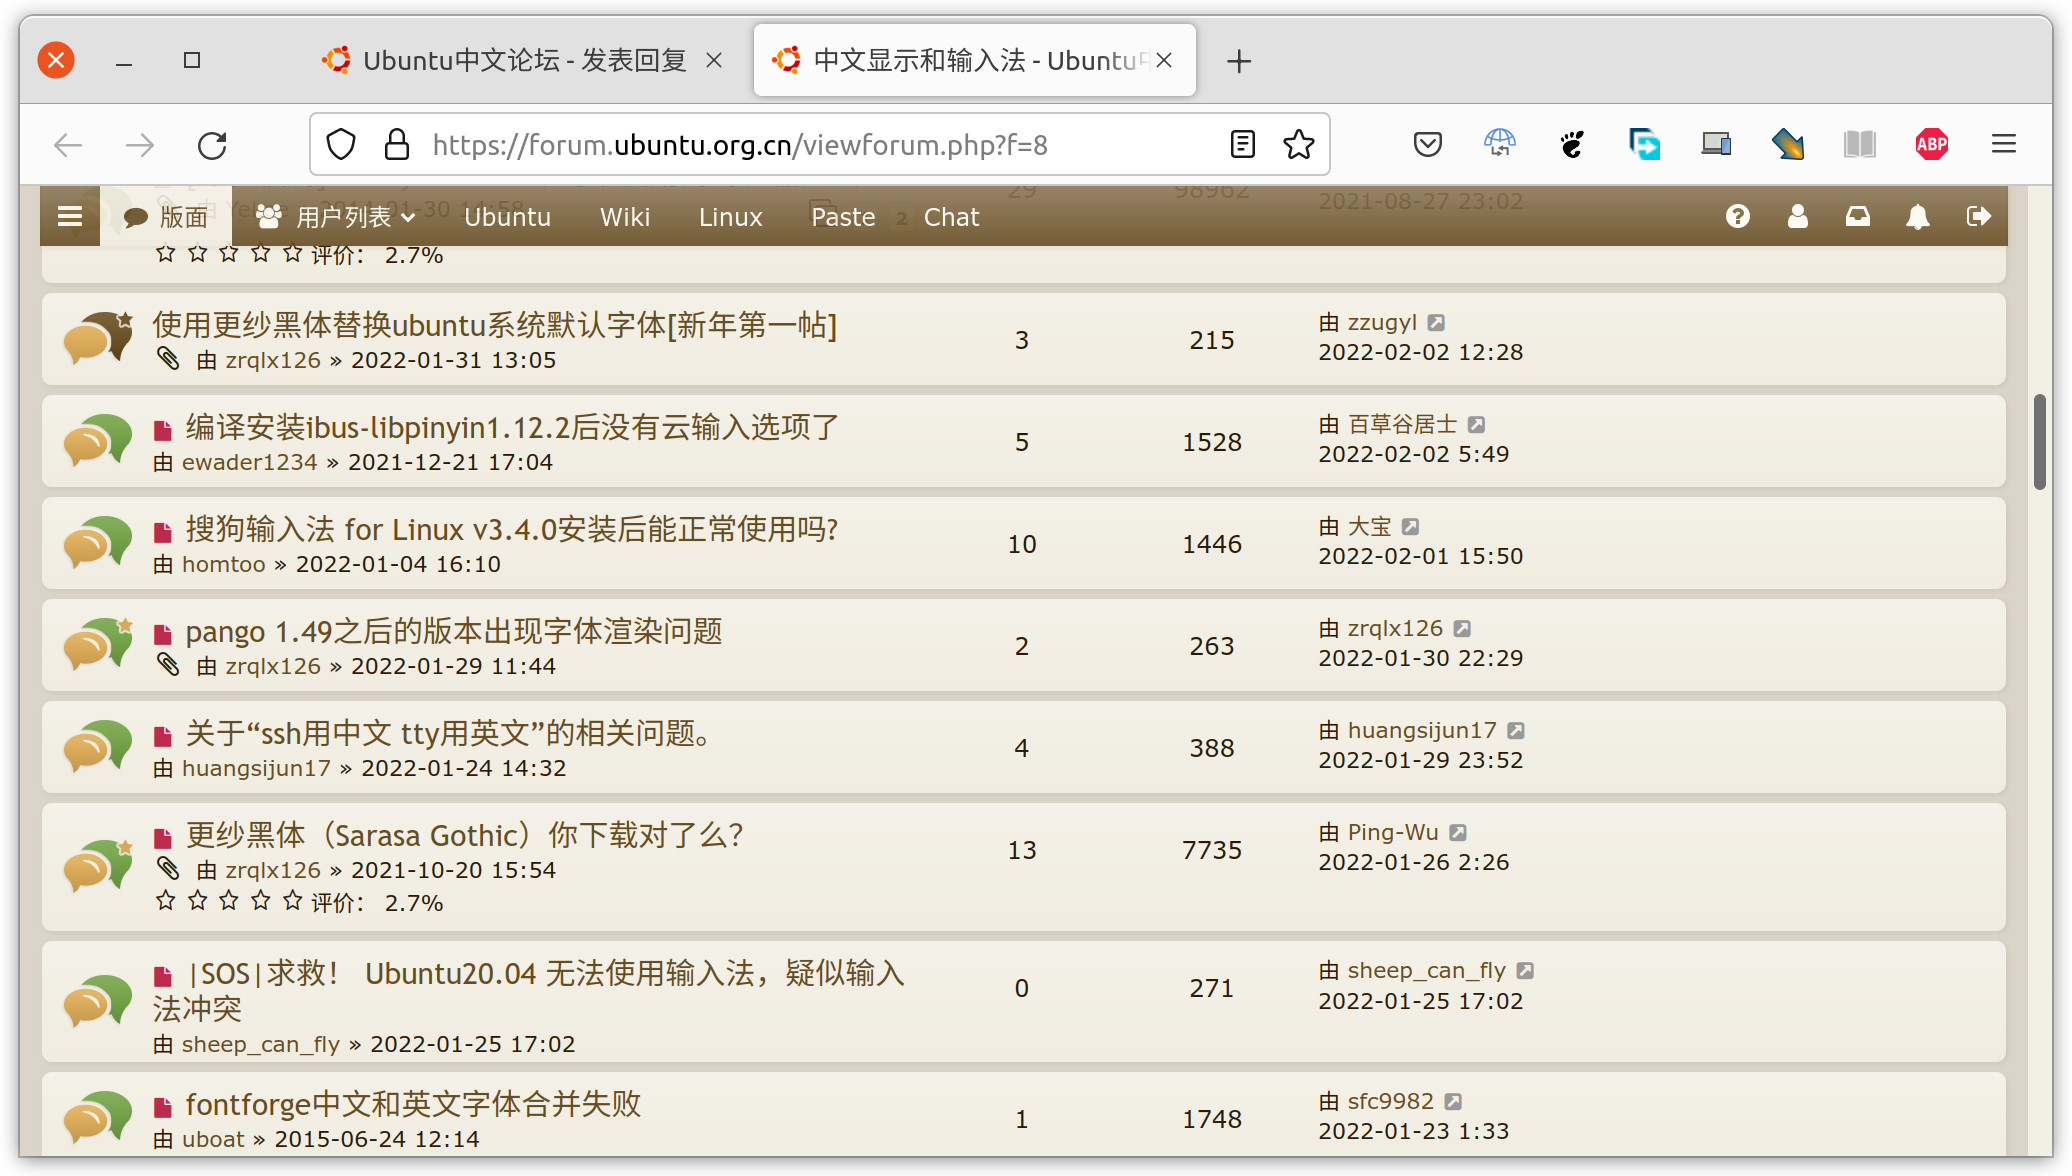Open topic pango 1.49之后的版本出现字体渲染问题
The width and height of the screenshot is (2072, 1176).
click(x=454, y=632)
